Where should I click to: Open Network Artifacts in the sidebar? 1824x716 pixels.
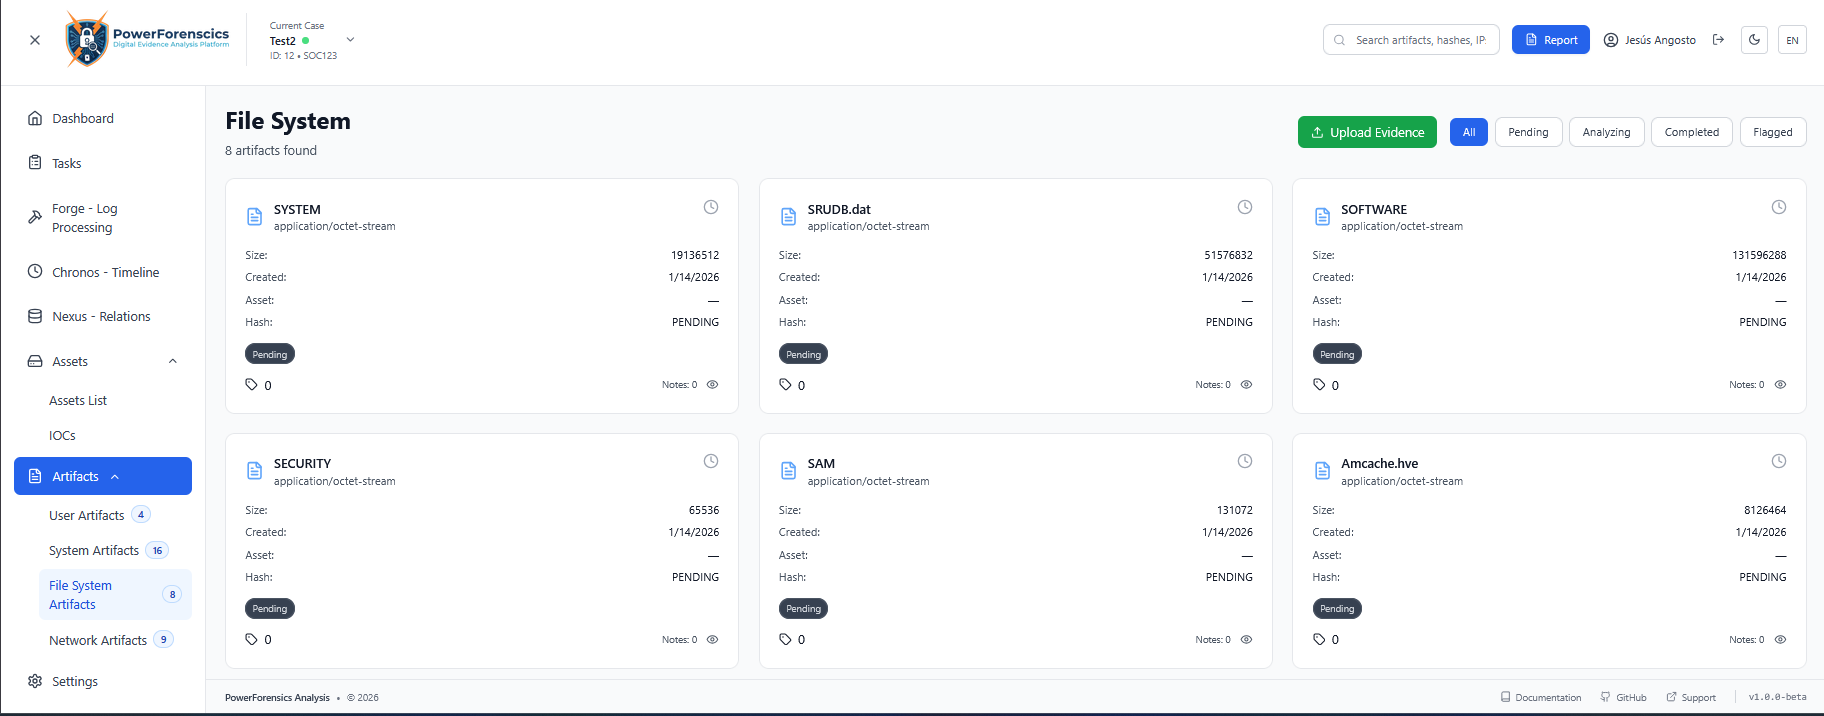click(x=98, y=640)
